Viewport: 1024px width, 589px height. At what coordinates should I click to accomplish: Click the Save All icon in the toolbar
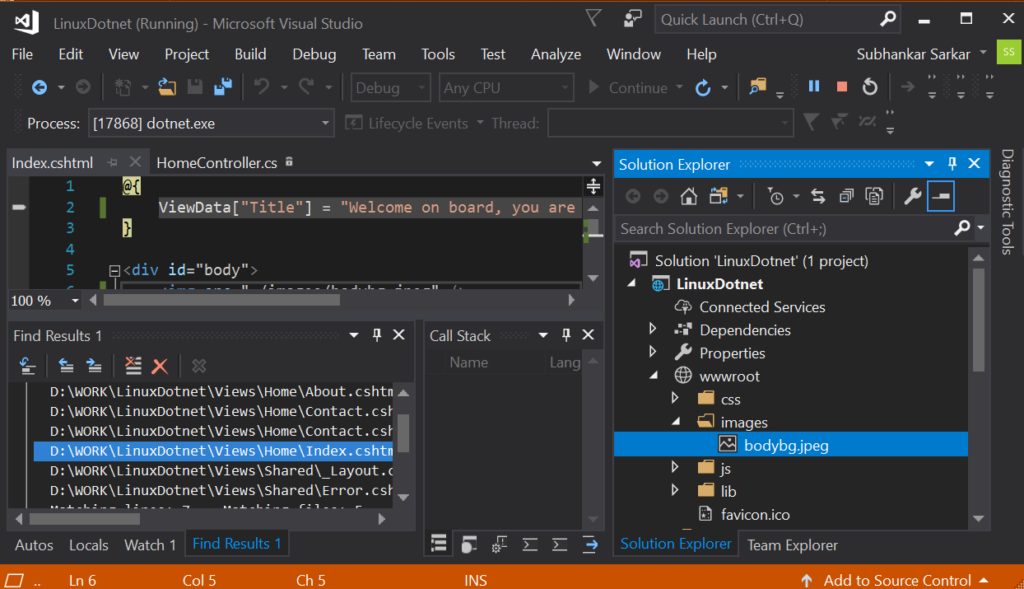pyautogui.click(x=222, y=87)
